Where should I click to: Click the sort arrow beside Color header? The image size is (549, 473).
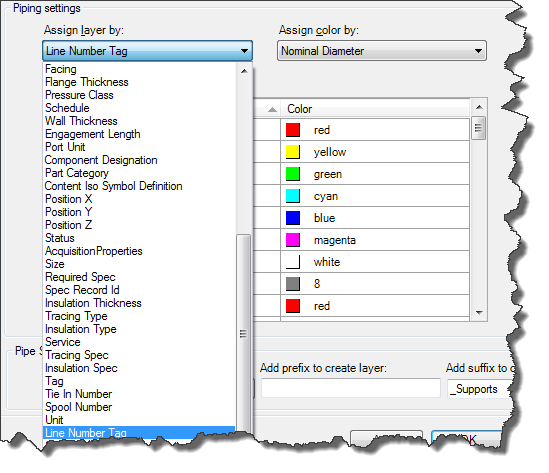pyautogui.click(x=272, y=110)
